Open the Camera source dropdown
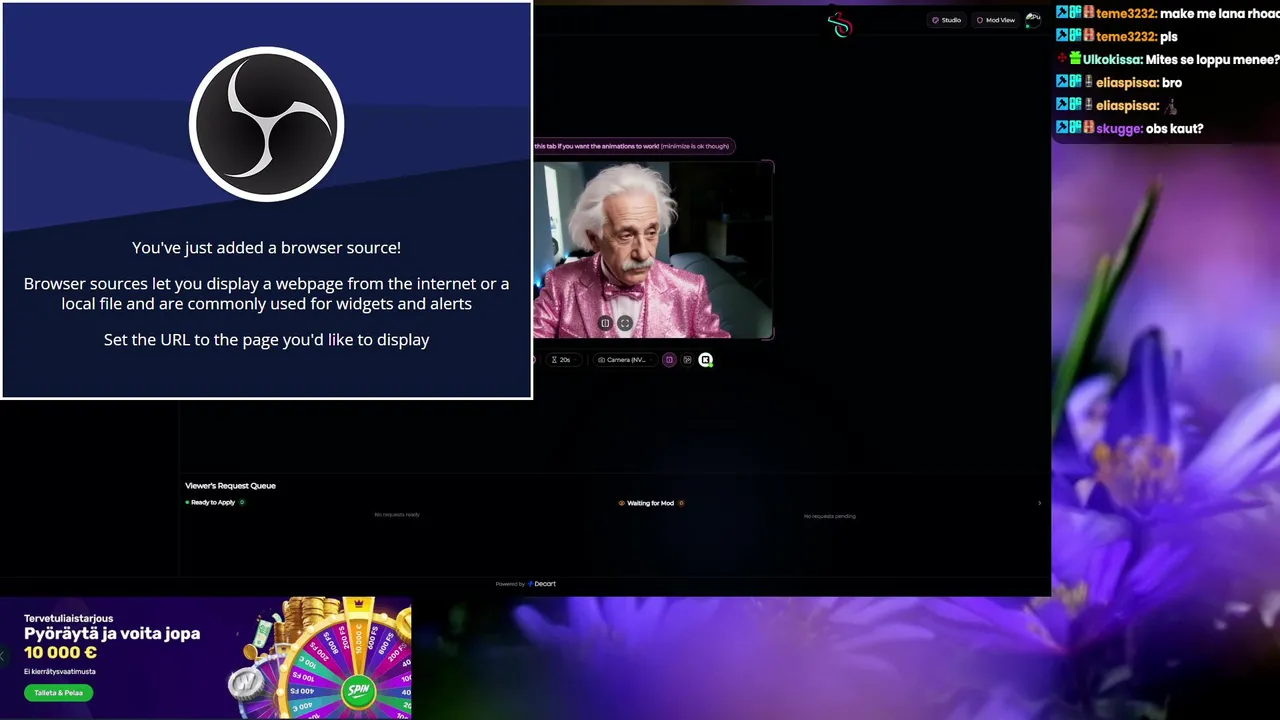This screenshot has width=1280, height=720. (x=625, y=360)
